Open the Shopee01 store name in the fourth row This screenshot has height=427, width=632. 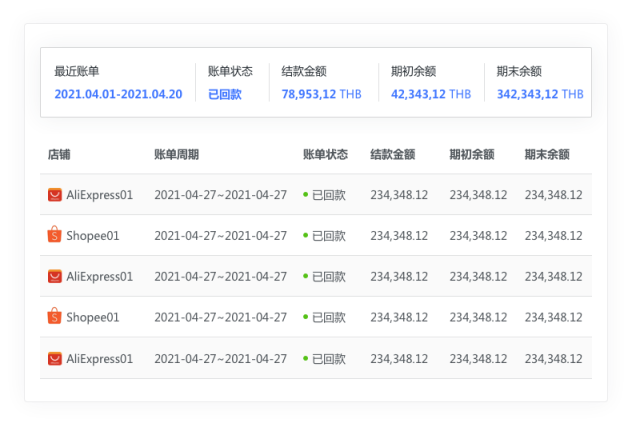coord(93,317)
